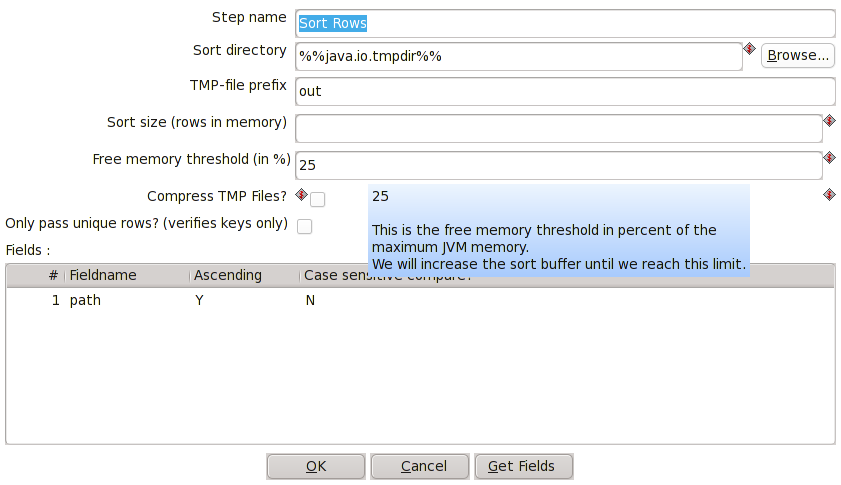Click the empty Sort size input
841x485 pixels.
click(559, 128)
